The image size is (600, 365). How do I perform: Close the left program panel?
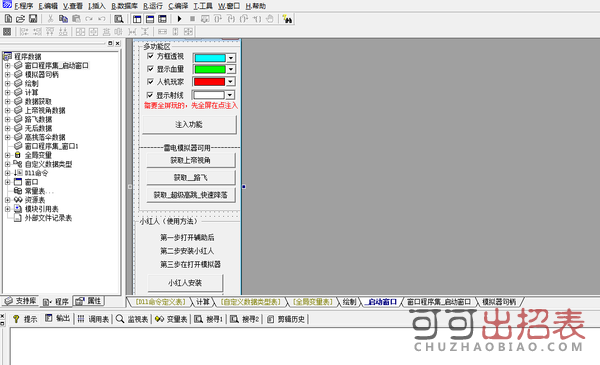click(117, 43)
